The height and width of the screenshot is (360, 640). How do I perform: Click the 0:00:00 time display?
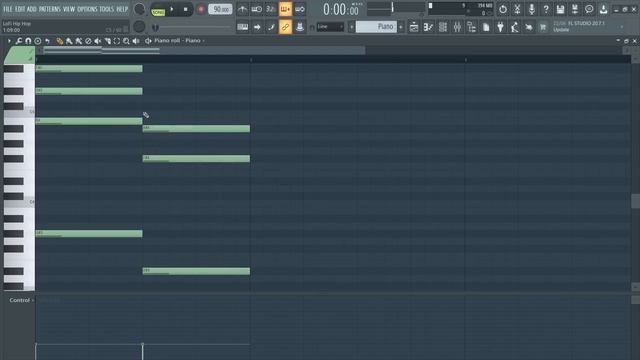click(x=341, y=9)
